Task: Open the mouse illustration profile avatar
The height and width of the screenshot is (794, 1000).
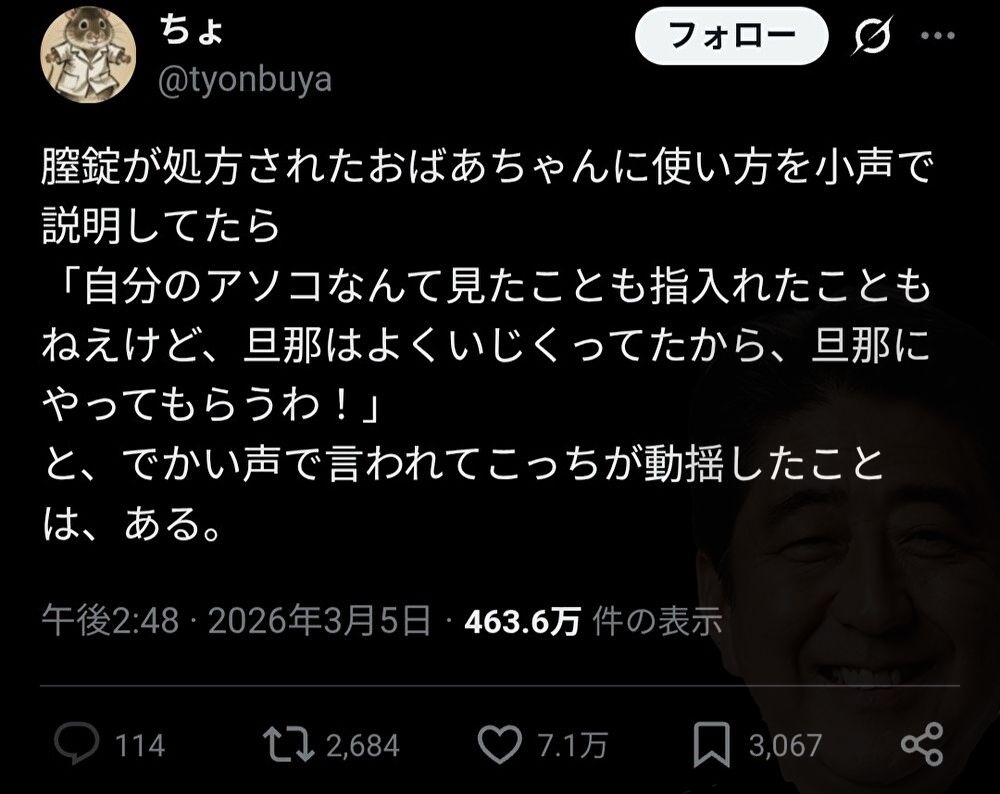Action: (88, 55)
